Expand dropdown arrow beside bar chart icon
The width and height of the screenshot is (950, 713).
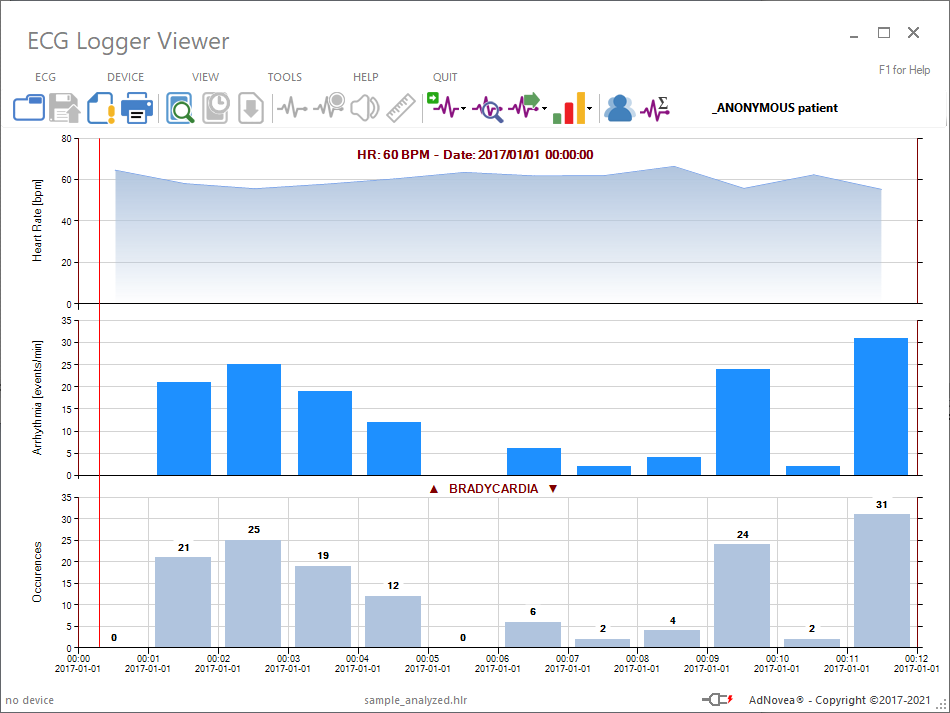589,109
